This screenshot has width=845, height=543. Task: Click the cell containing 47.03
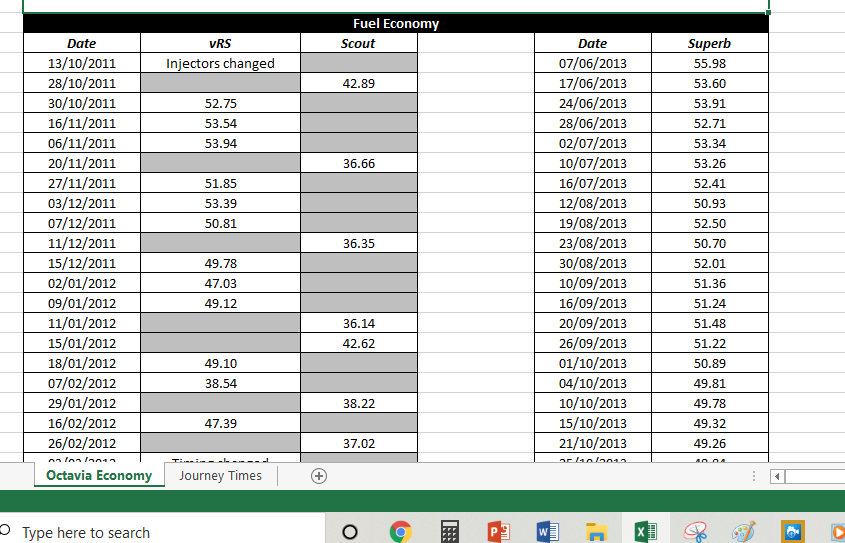220,283
